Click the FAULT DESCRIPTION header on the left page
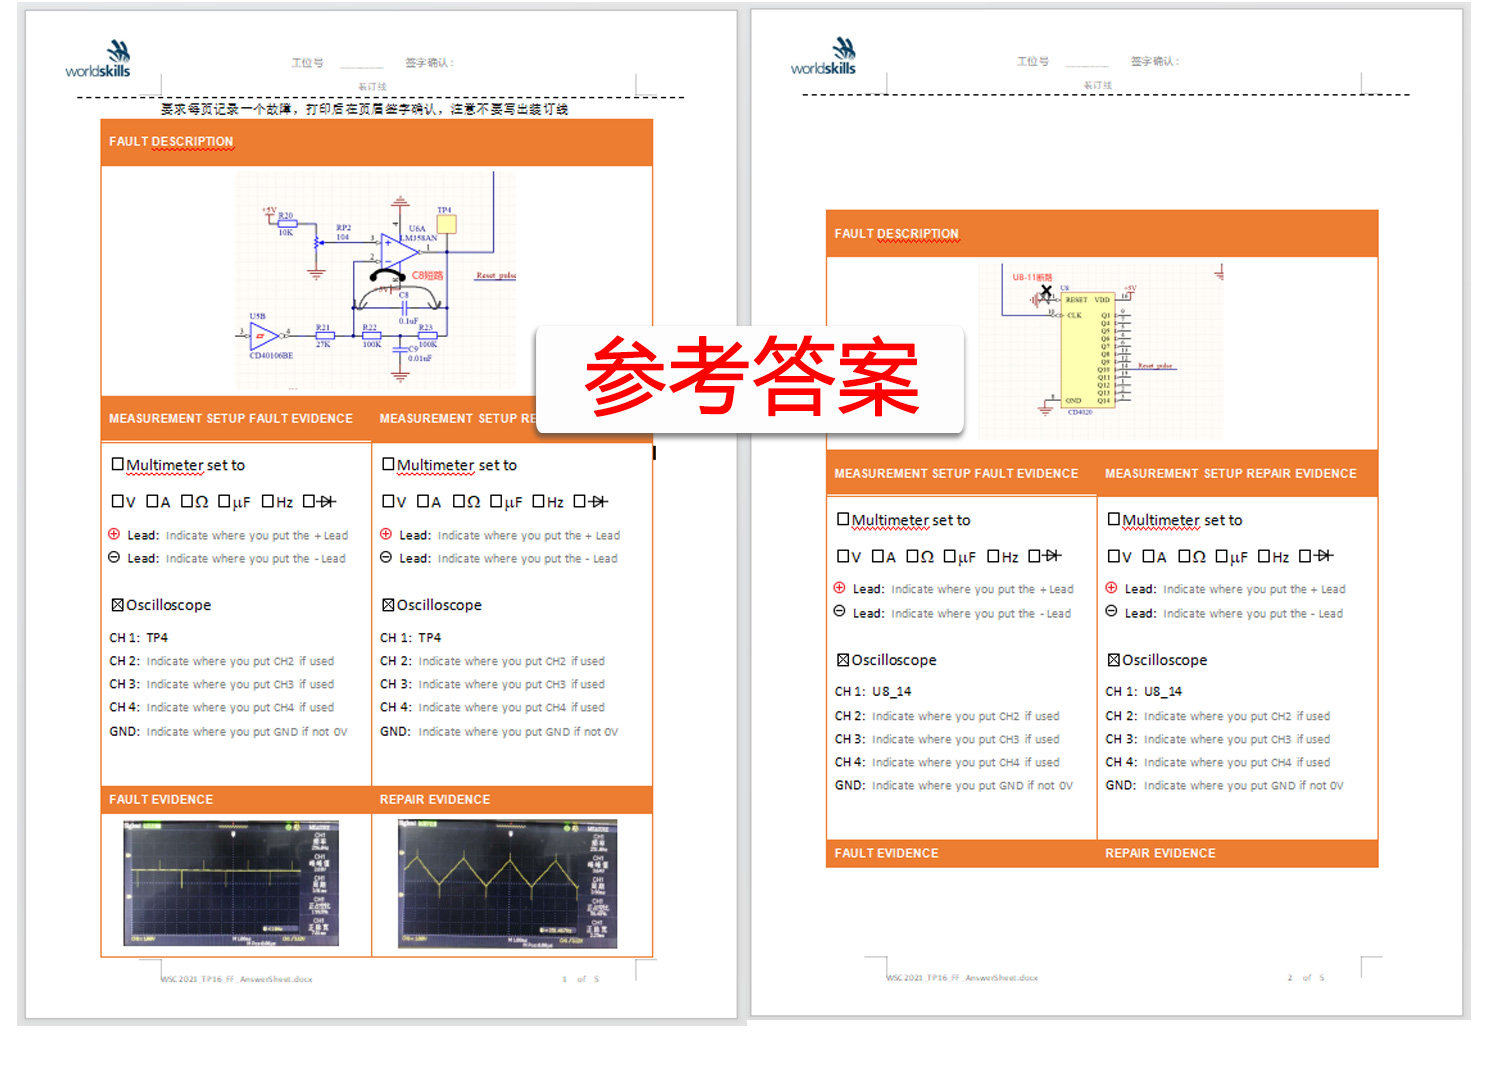The width and height of the screenshot is (1500, 1070). 171,141
